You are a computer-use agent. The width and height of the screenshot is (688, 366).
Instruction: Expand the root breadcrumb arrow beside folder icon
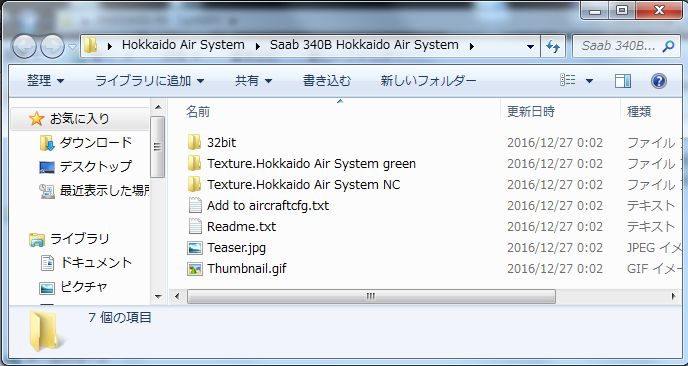click(109, 46)
